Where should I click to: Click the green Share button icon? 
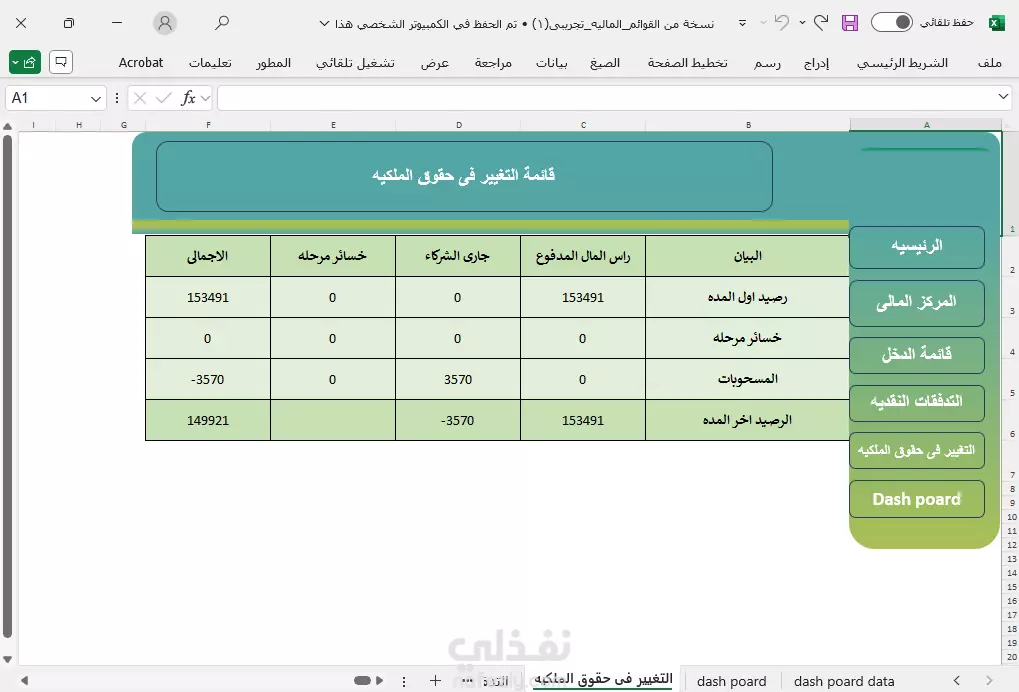click(x=25, y=62)
